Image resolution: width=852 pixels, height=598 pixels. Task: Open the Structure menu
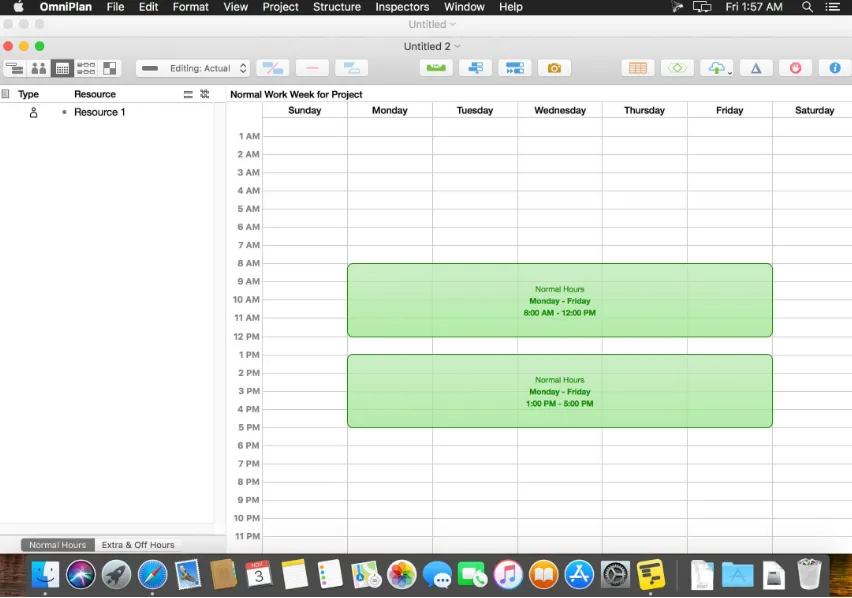[x=337, y=7]
